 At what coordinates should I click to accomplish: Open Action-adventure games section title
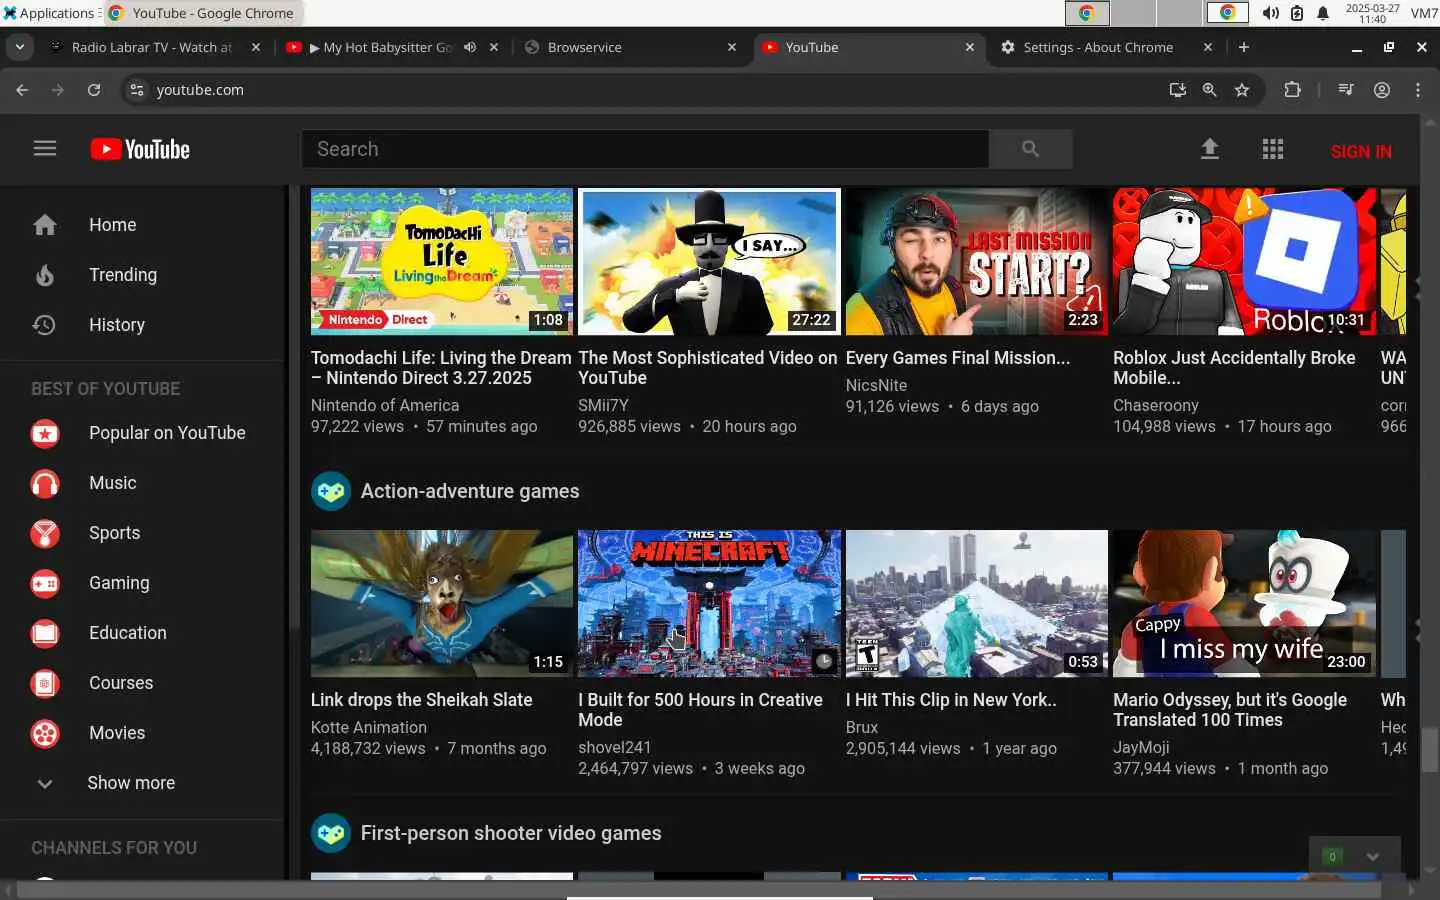[x=470, y=491]
